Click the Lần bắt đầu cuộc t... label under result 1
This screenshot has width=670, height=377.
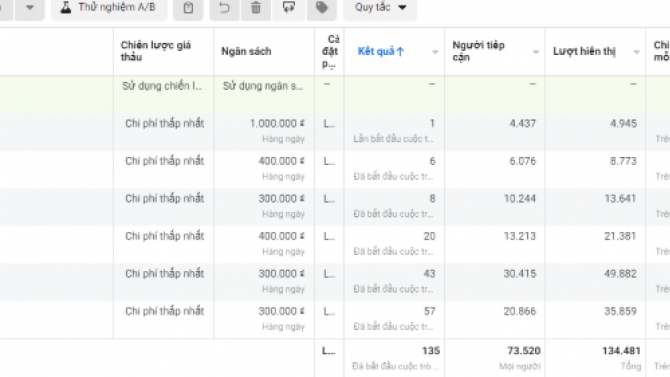(393, 139)
